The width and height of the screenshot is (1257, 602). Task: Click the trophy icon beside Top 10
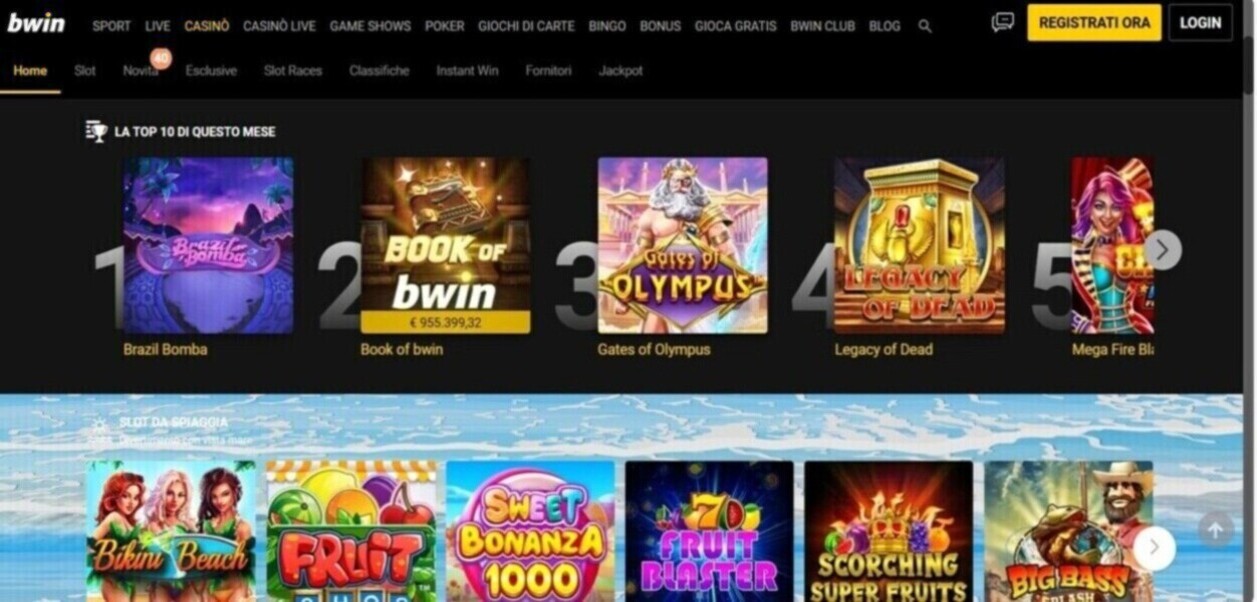pos(96,131)
